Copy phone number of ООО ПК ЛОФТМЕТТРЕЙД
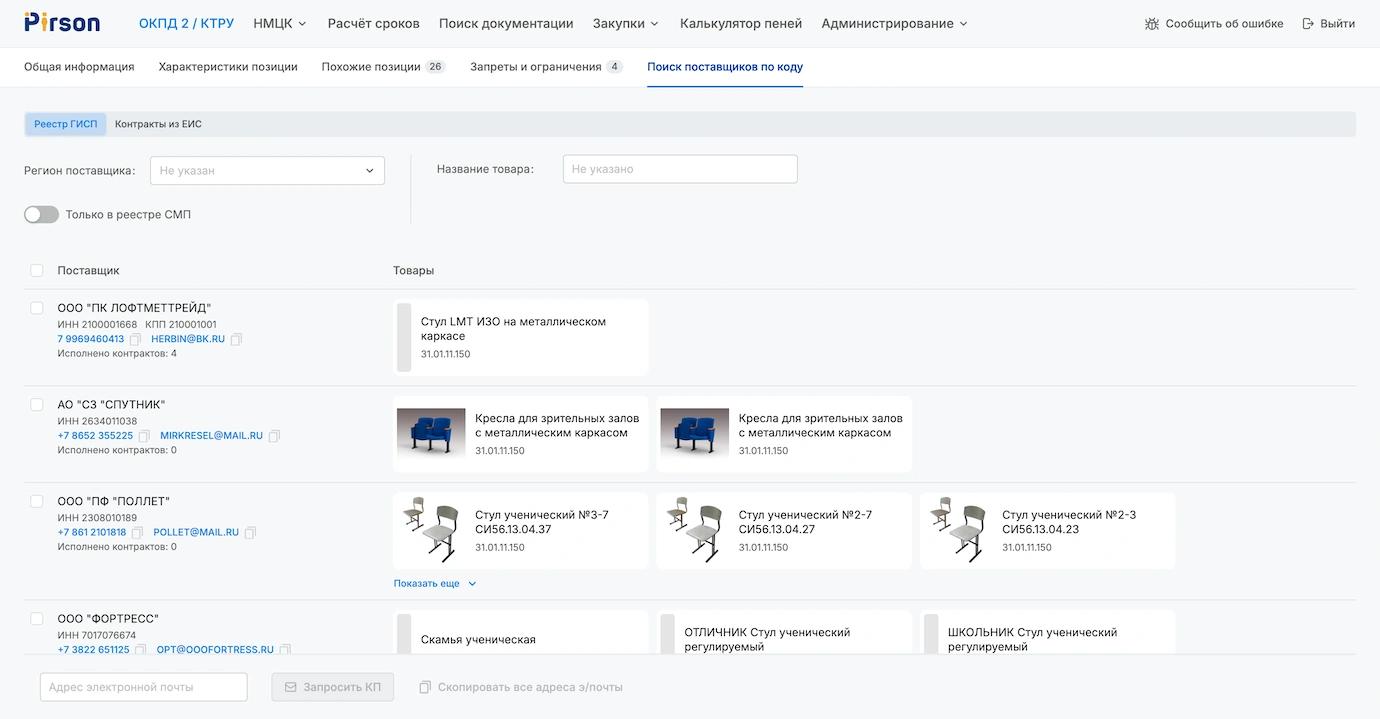1380x719 pixels. click(136, 340)
